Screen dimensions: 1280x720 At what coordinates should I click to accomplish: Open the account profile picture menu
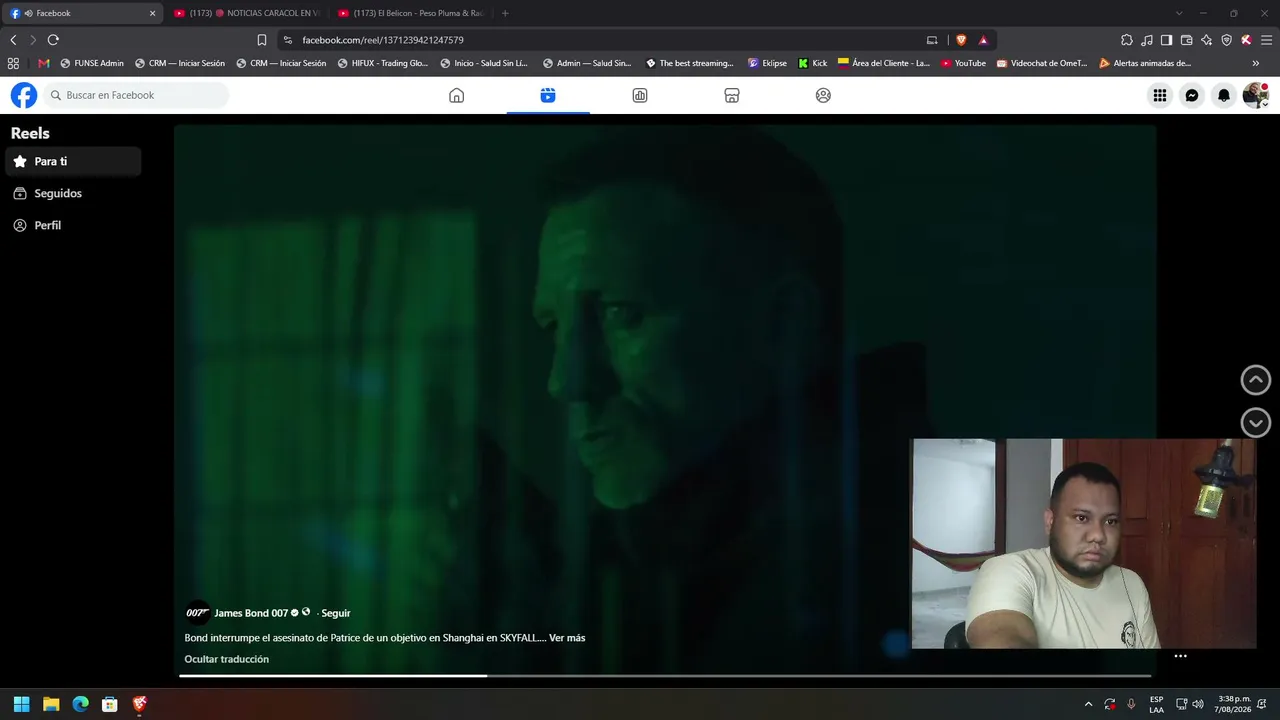tap(1255, 95)
